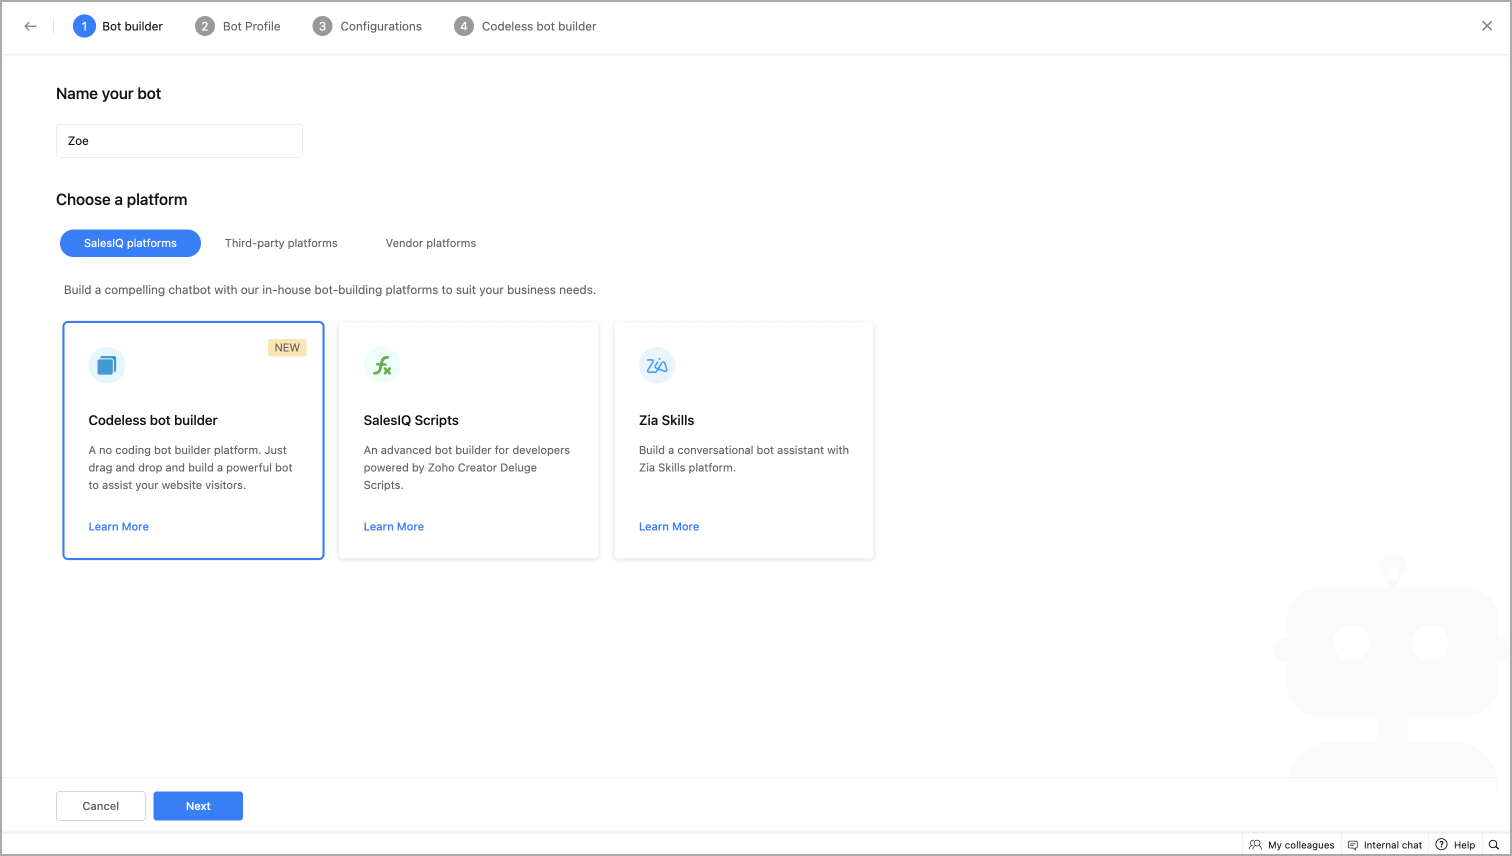Open Learn More under Zia Skills
This screenshot has height=856, width=1512.
pos(669,527)
